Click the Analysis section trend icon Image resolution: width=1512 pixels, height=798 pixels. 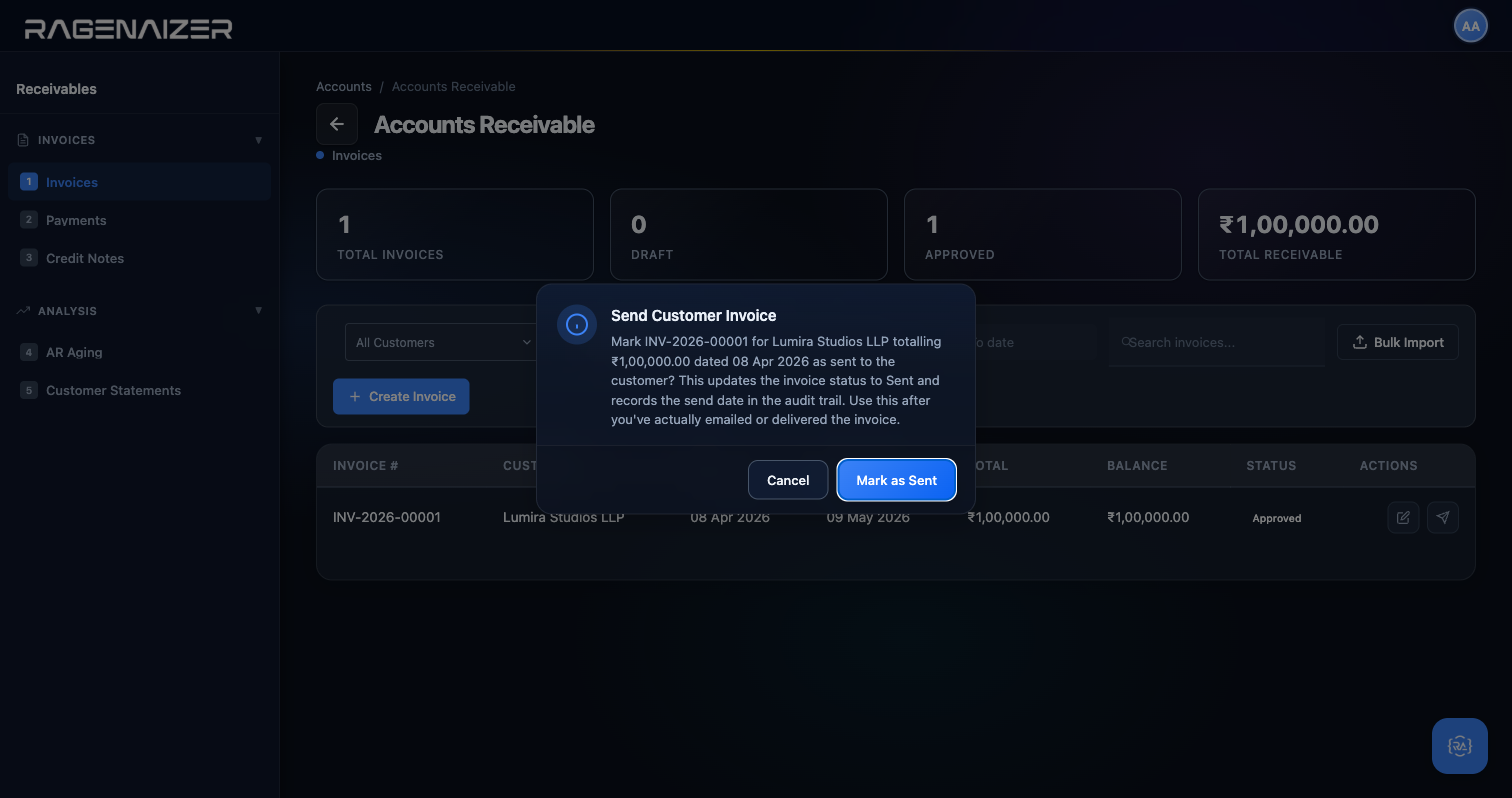(x=23, y=311)
